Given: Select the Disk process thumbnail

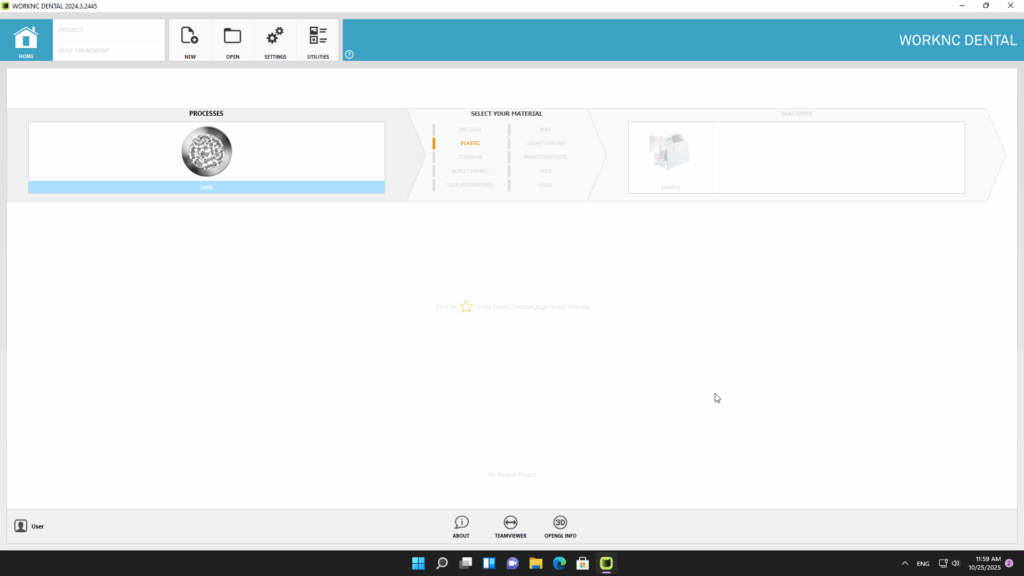Looking at the screenshot, I should (206, 152).
